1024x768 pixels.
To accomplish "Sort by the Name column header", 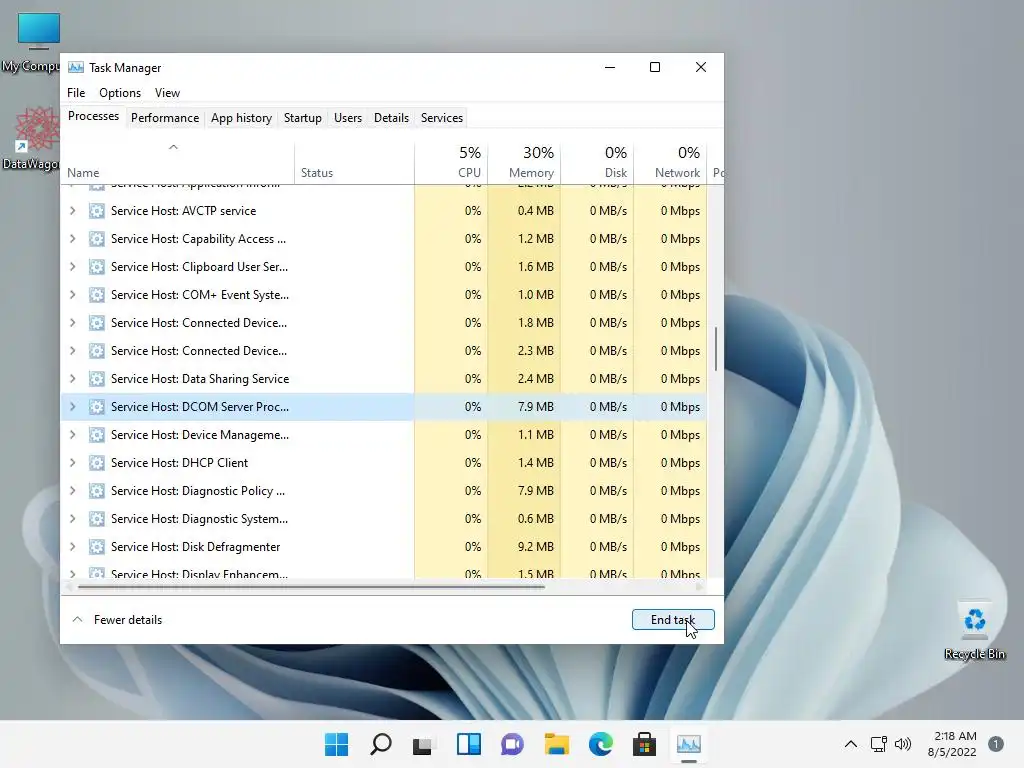I will 178,162.
